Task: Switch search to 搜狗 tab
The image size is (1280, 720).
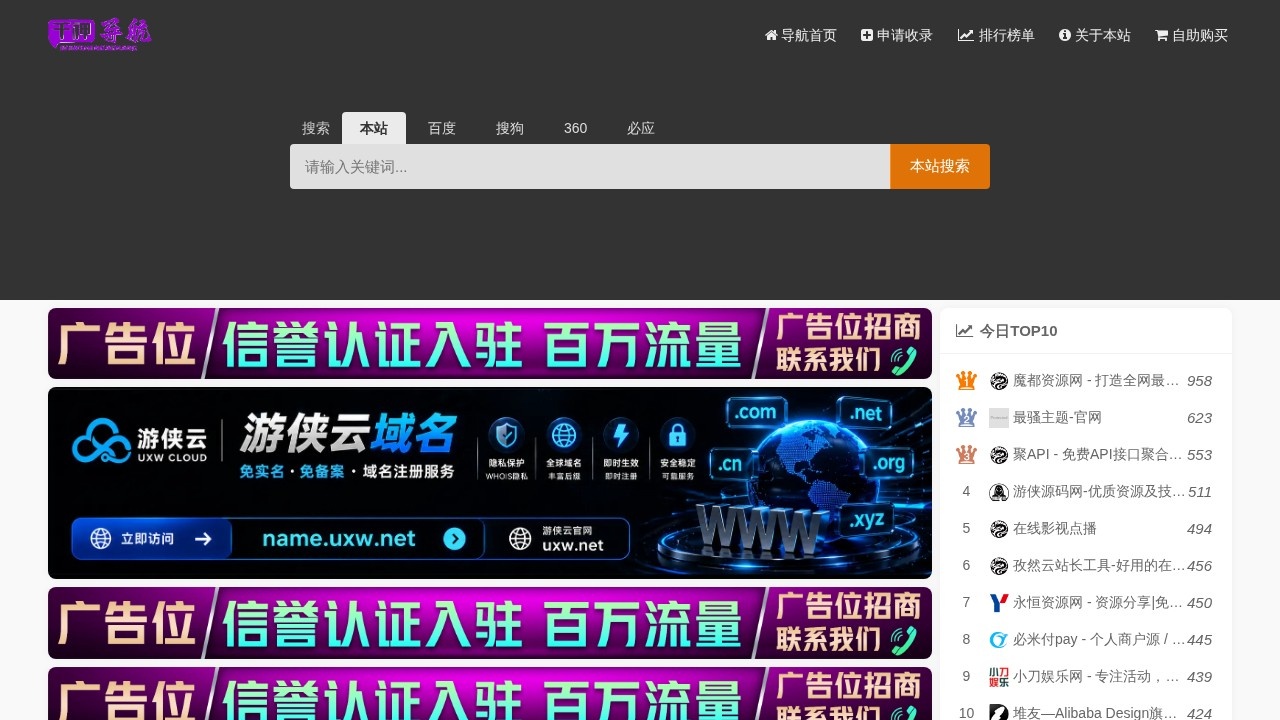Action: pos(510,128)
